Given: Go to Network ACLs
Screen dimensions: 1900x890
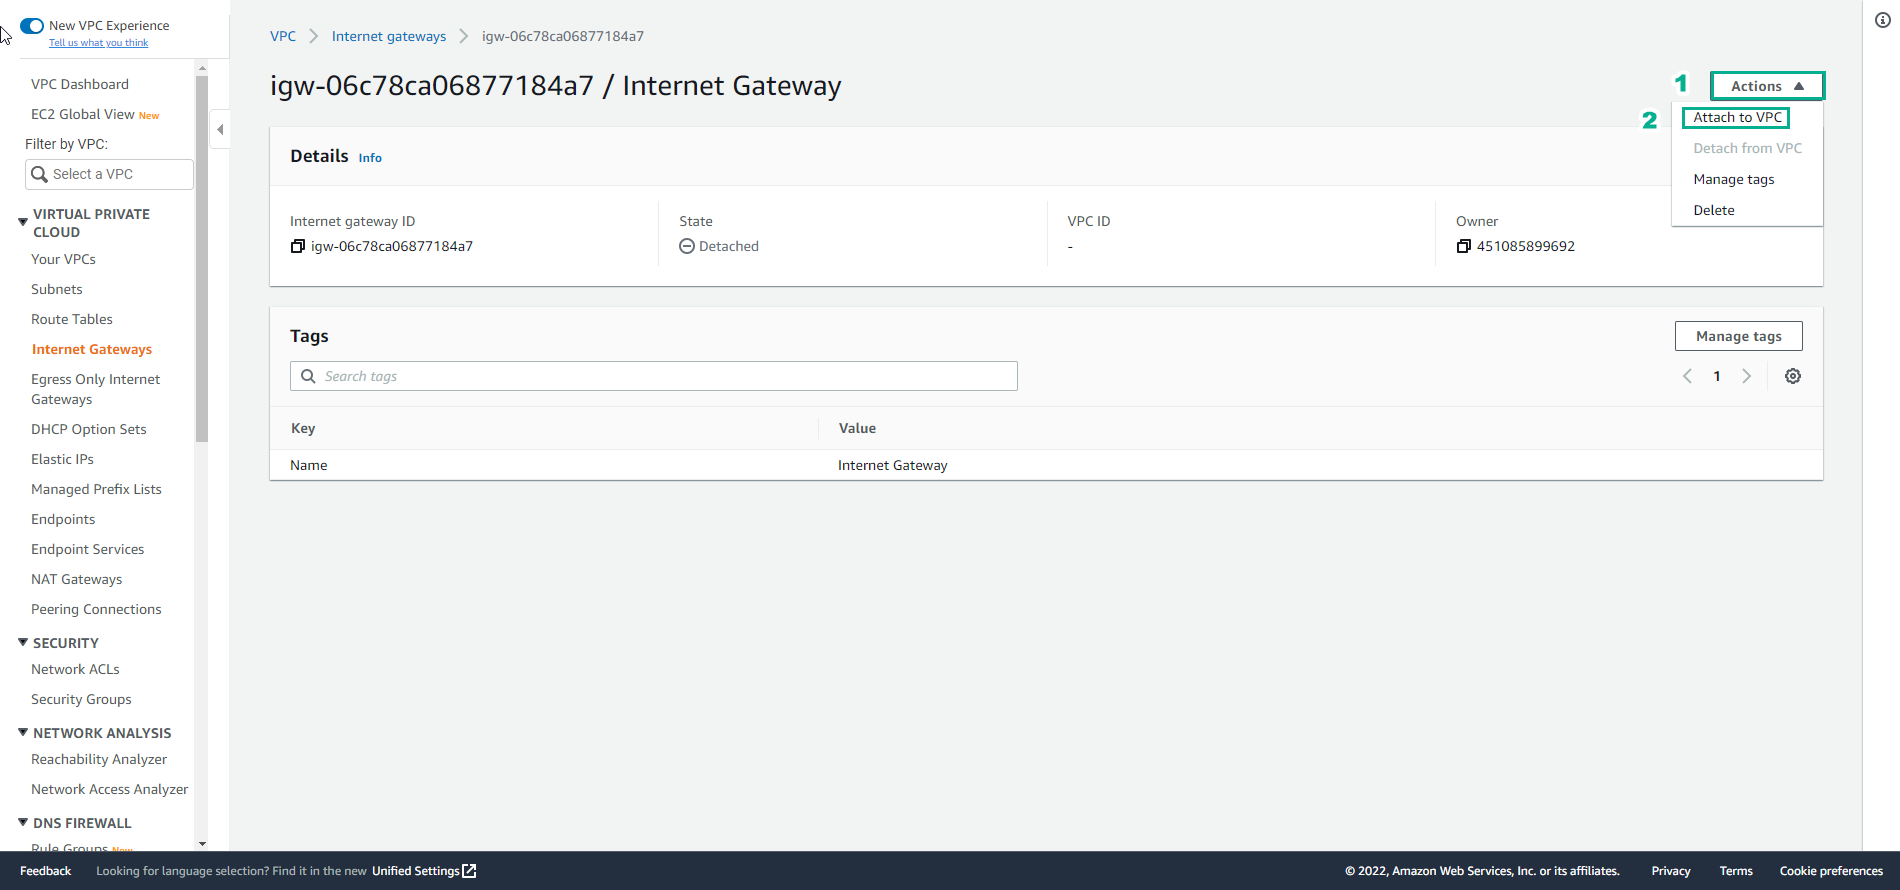Looking at the screenshot, I should (x=75, y=669).
